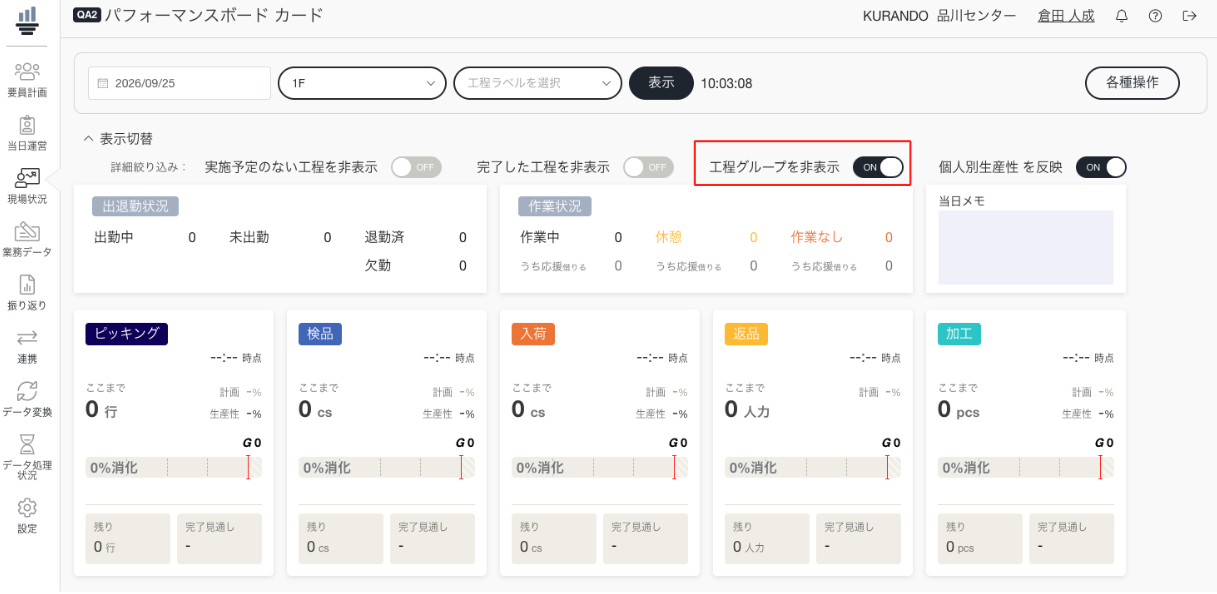Click the 作業中 status label

tap(540, 238)
